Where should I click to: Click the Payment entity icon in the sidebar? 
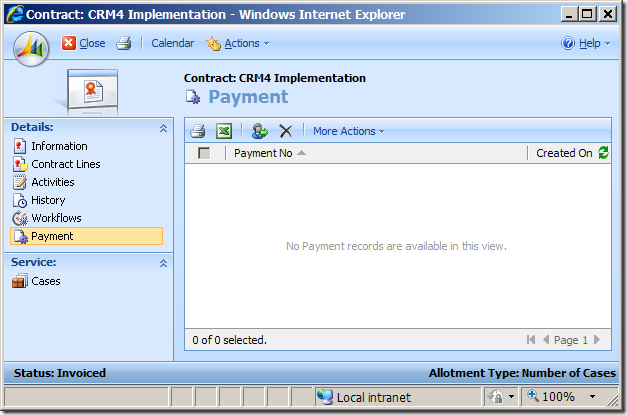21,236
